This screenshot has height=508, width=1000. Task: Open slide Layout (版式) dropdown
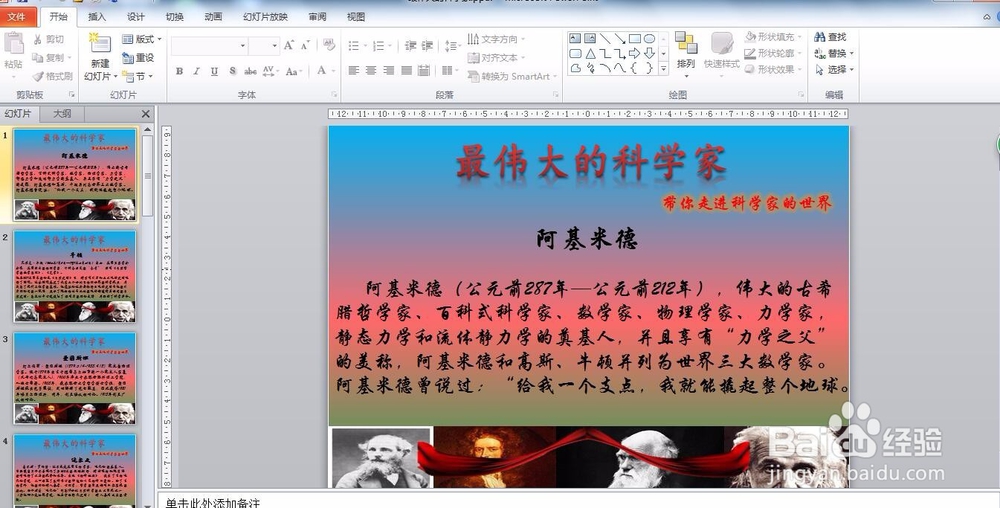[x=141, y=40]
